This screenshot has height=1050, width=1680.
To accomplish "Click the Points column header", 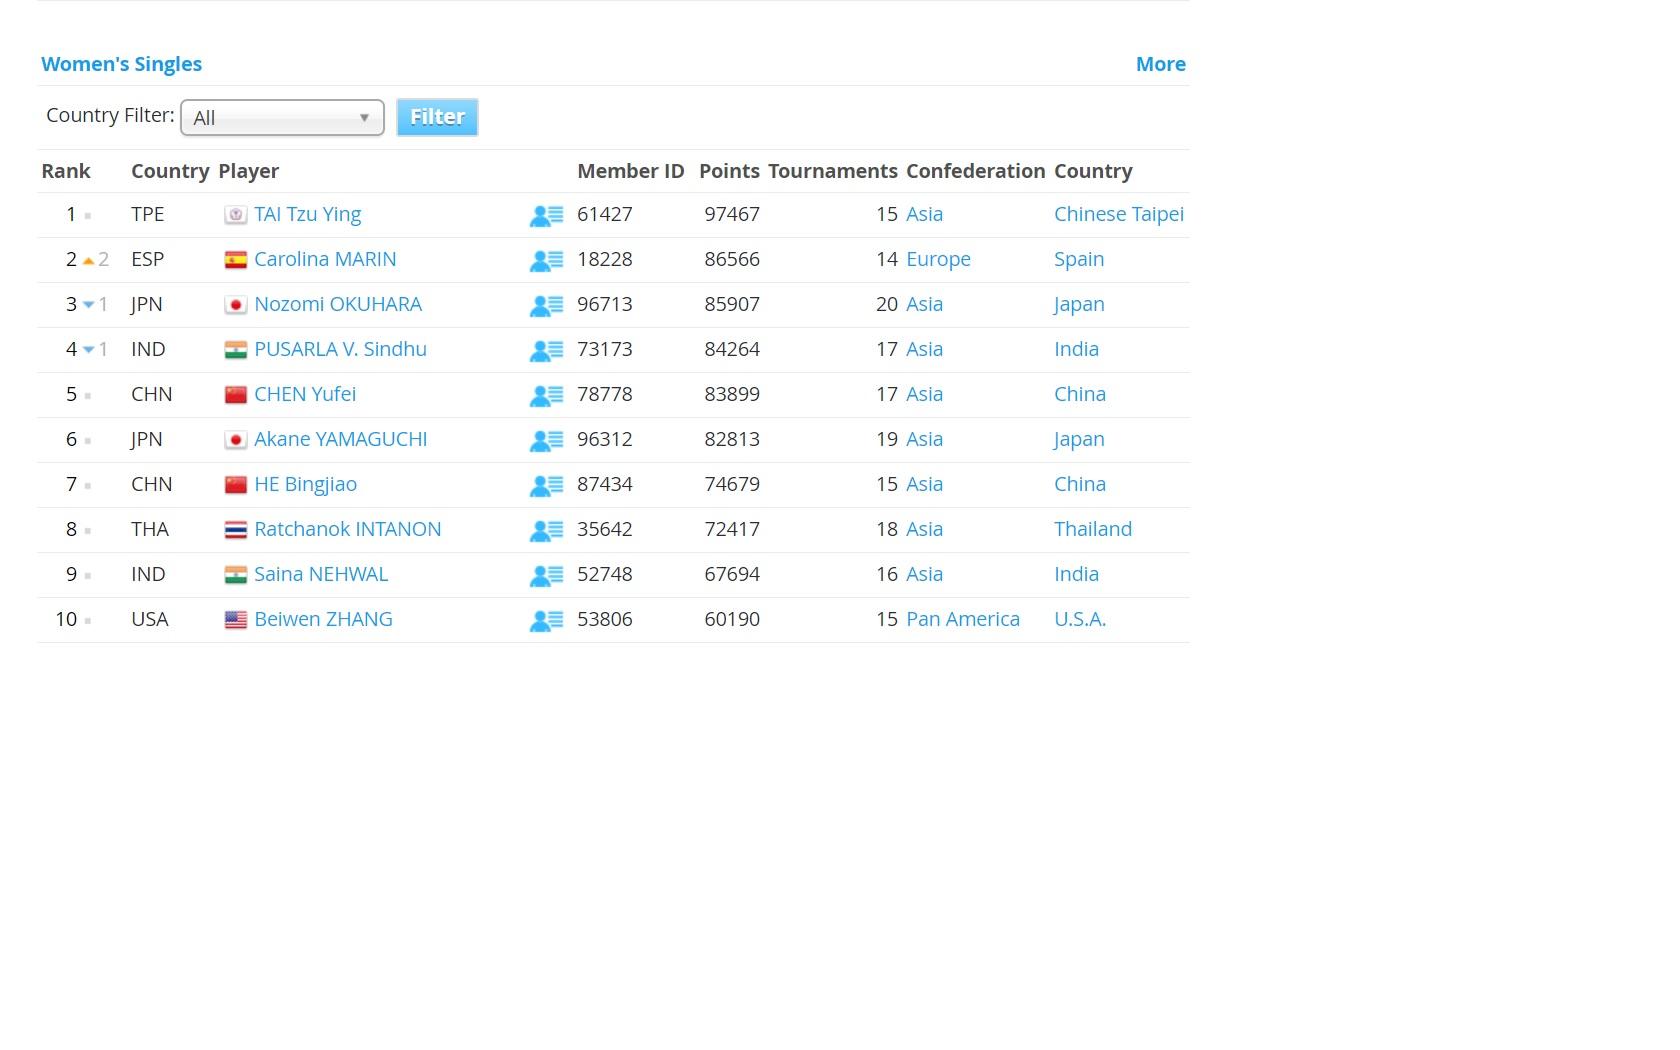I will tap(729, 171).
